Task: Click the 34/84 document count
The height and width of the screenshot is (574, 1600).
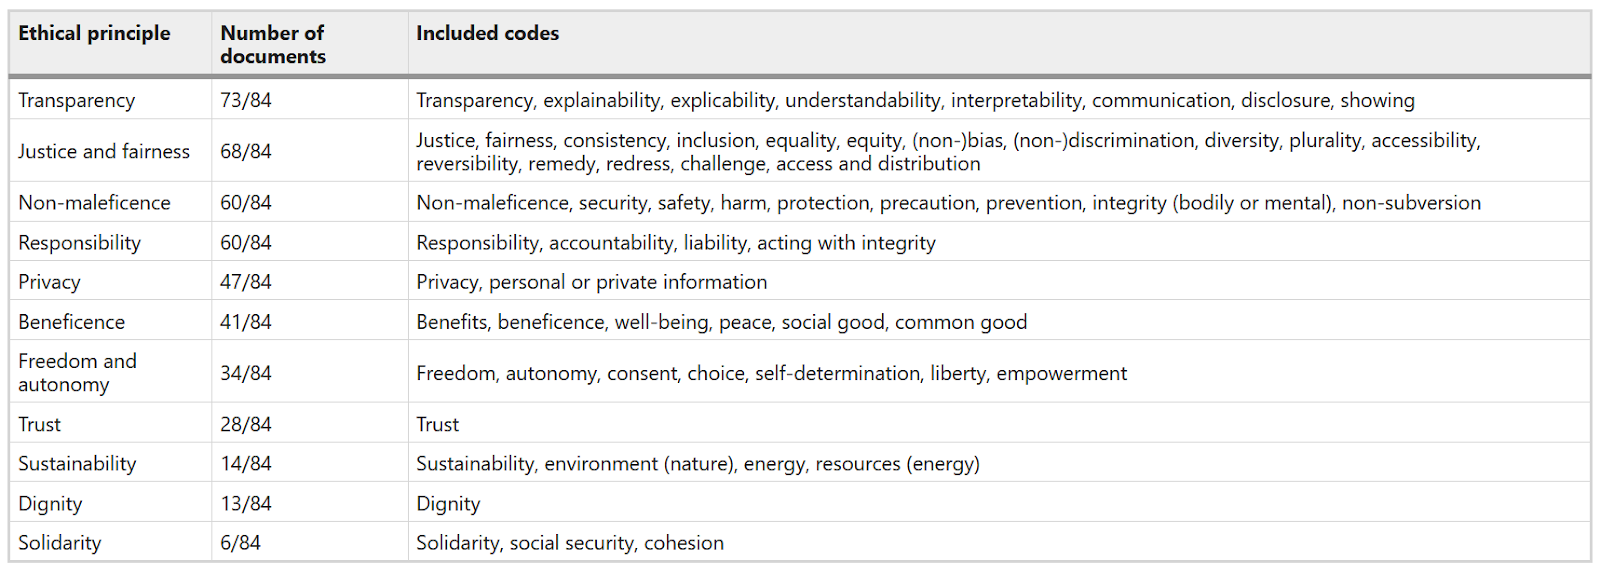Action: click(246, 373)
